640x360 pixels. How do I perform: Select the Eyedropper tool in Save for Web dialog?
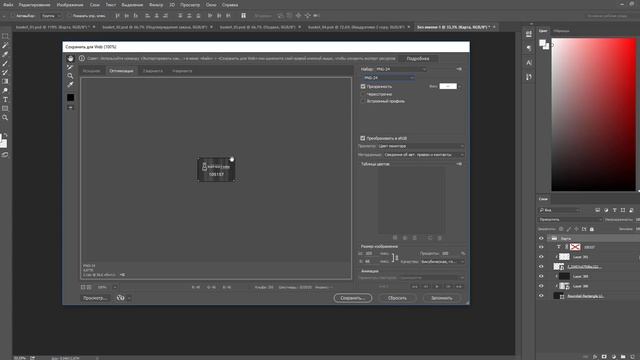[70, 85]
